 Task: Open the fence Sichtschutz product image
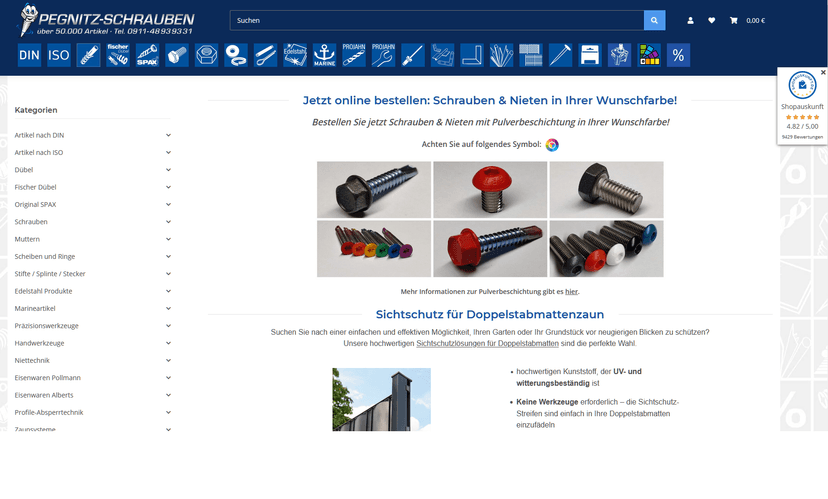coord(381,400)
